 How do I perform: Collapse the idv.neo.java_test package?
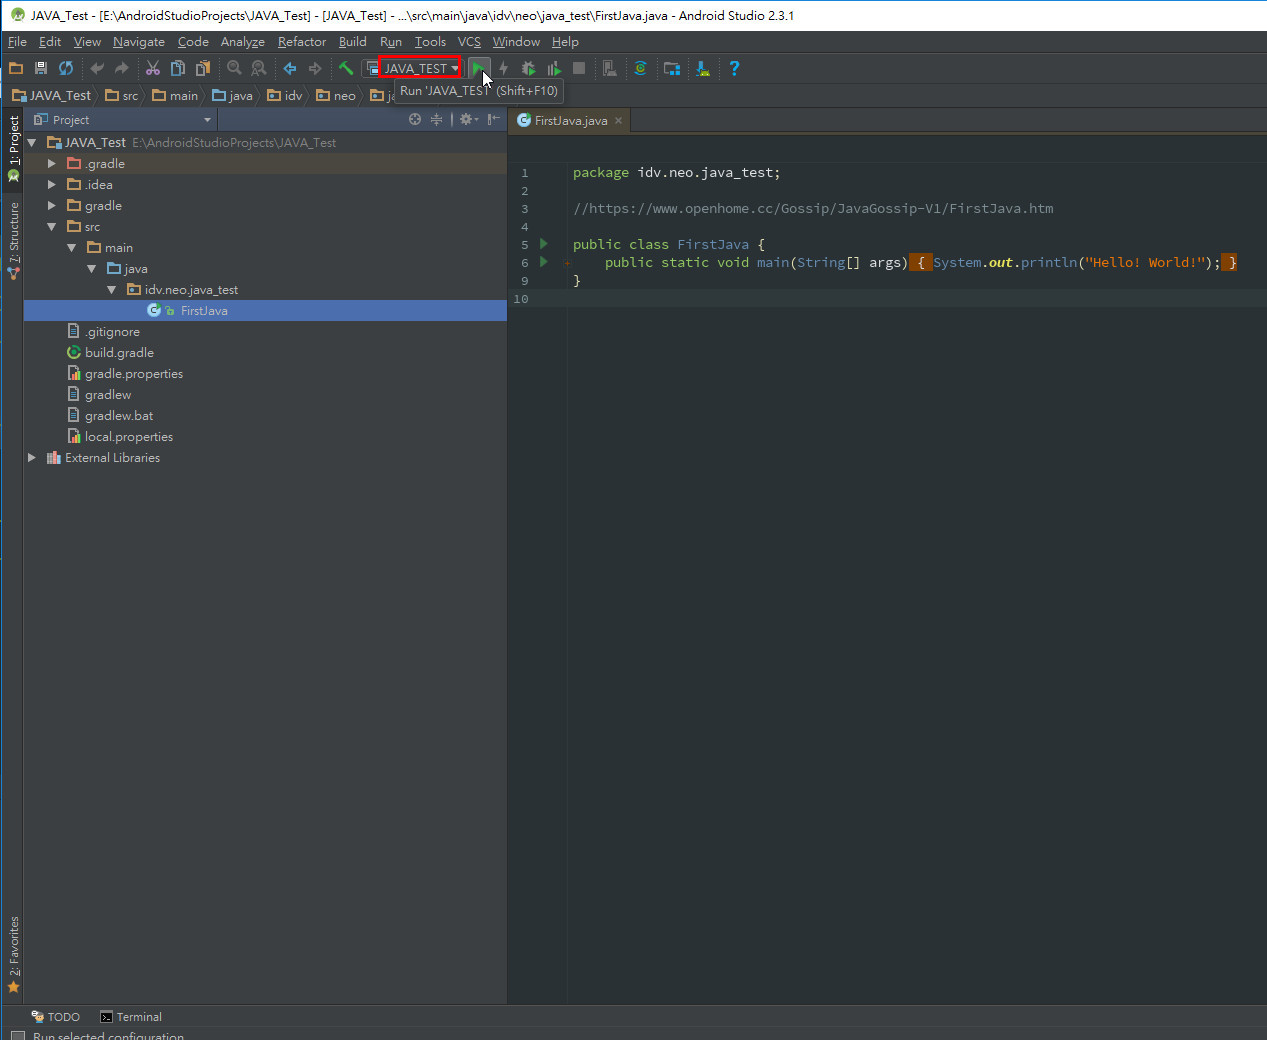click(x=112, y=290)
